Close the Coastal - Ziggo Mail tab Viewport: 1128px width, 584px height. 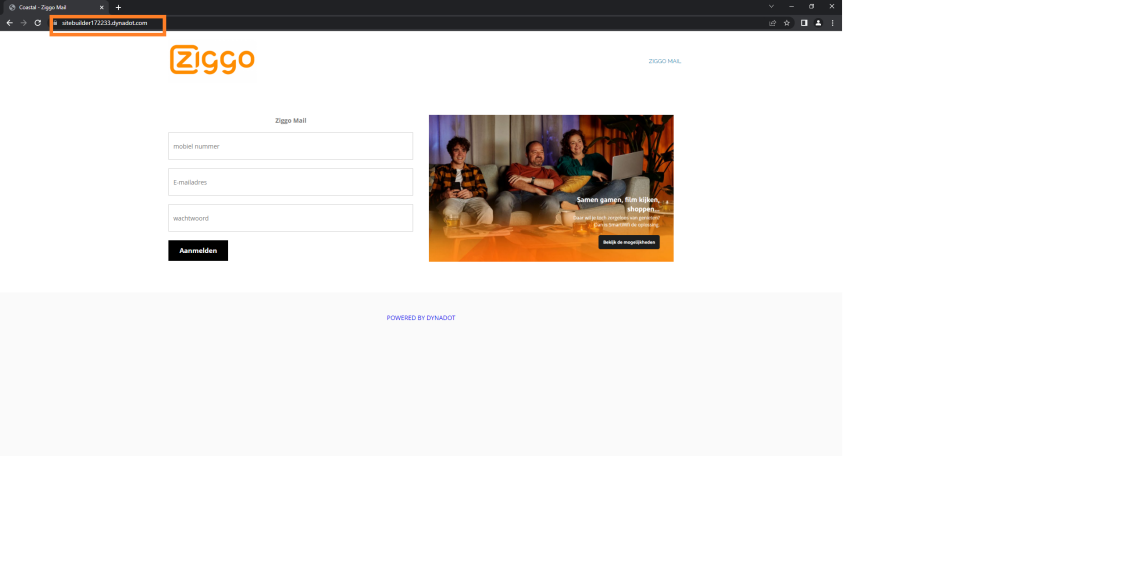[101, 7]
